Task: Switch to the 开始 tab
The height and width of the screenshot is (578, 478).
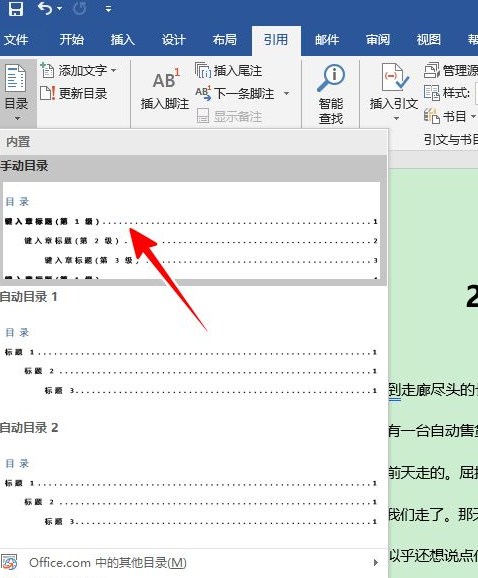Action: coord(71,39)
